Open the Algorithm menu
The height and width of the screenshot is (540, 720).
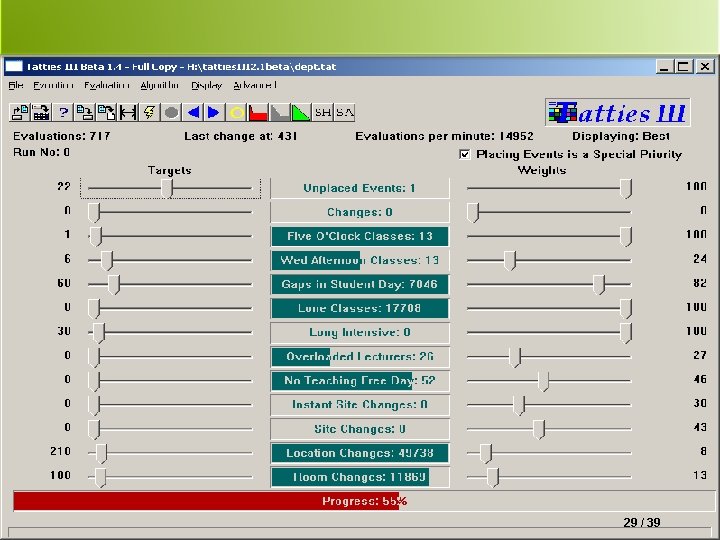pyautogui.click(x=159, y=85)
